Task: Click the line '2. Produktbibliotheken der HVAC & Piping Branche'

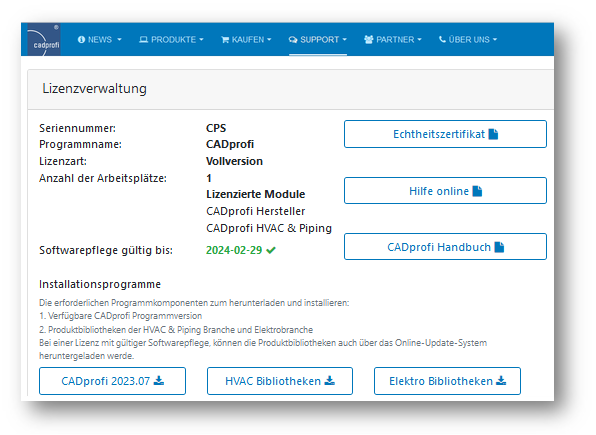Action: [x=176, y=330]
